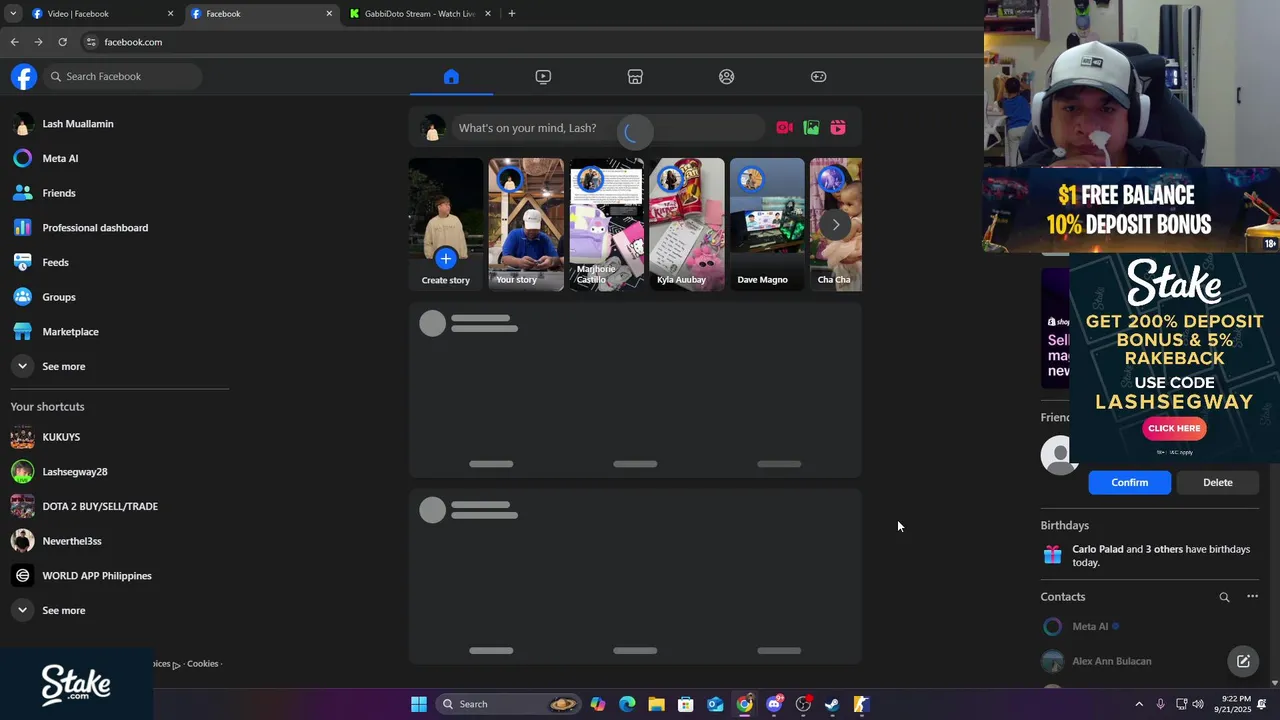Close the GabbiDoto Stream tab
The width and height of the screenshot is (1280, 720).
[x=488, y=14]
